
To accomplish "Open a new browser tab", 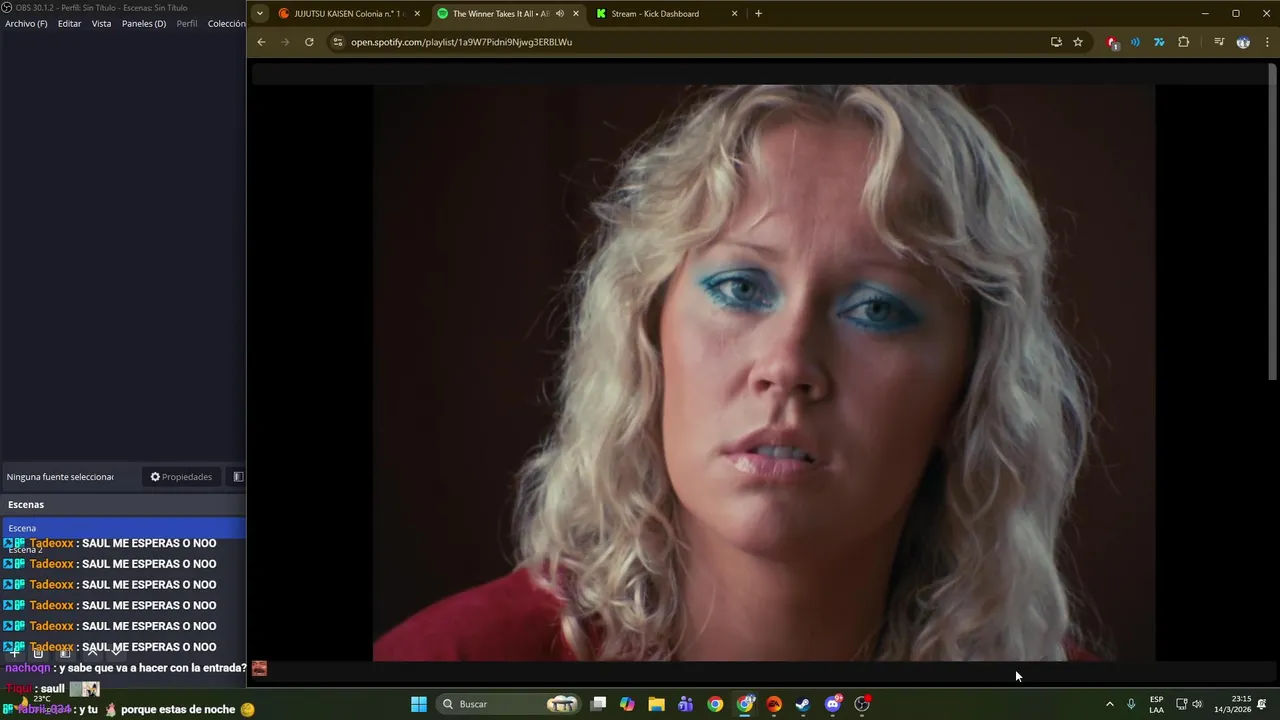I will pyautogui.click(x=758, y=14).
